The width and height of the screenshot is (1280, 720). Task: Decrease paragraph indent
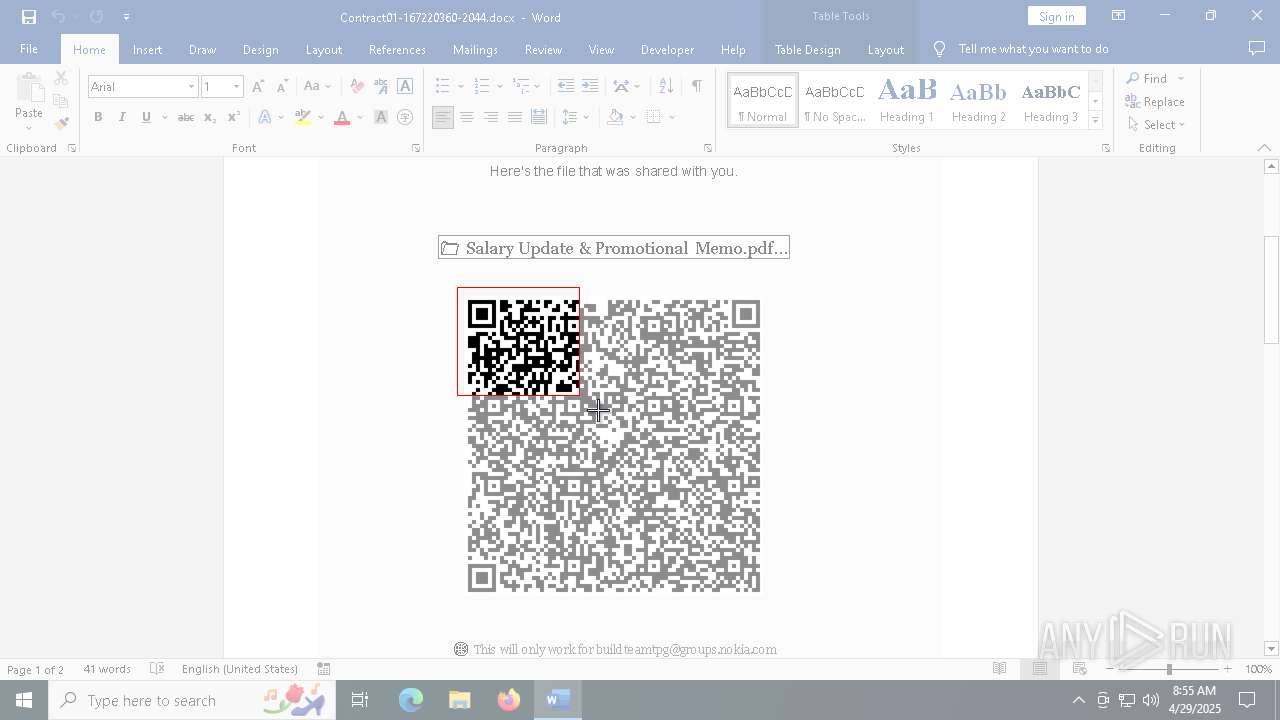tap(566, 87)
